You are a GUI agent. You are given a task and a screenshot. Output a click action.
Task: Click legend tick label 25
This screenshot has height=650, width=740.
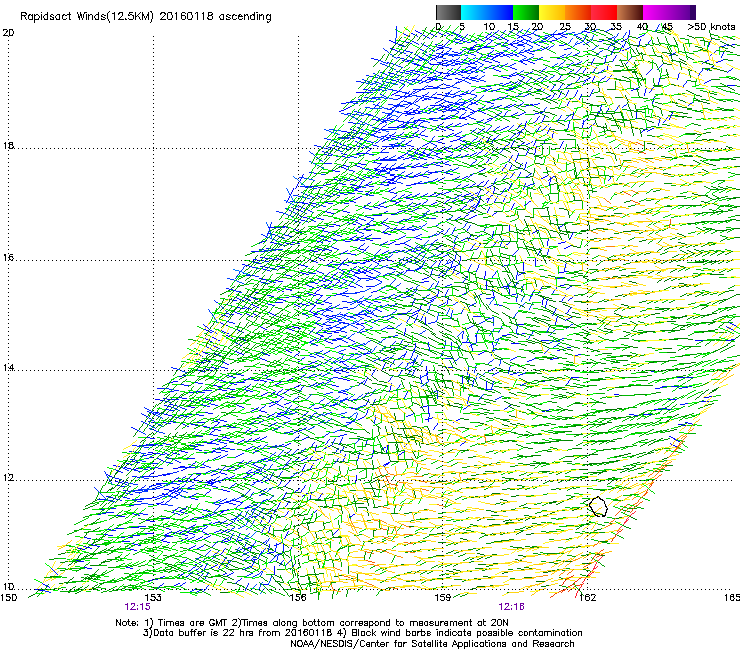[565, 27]
